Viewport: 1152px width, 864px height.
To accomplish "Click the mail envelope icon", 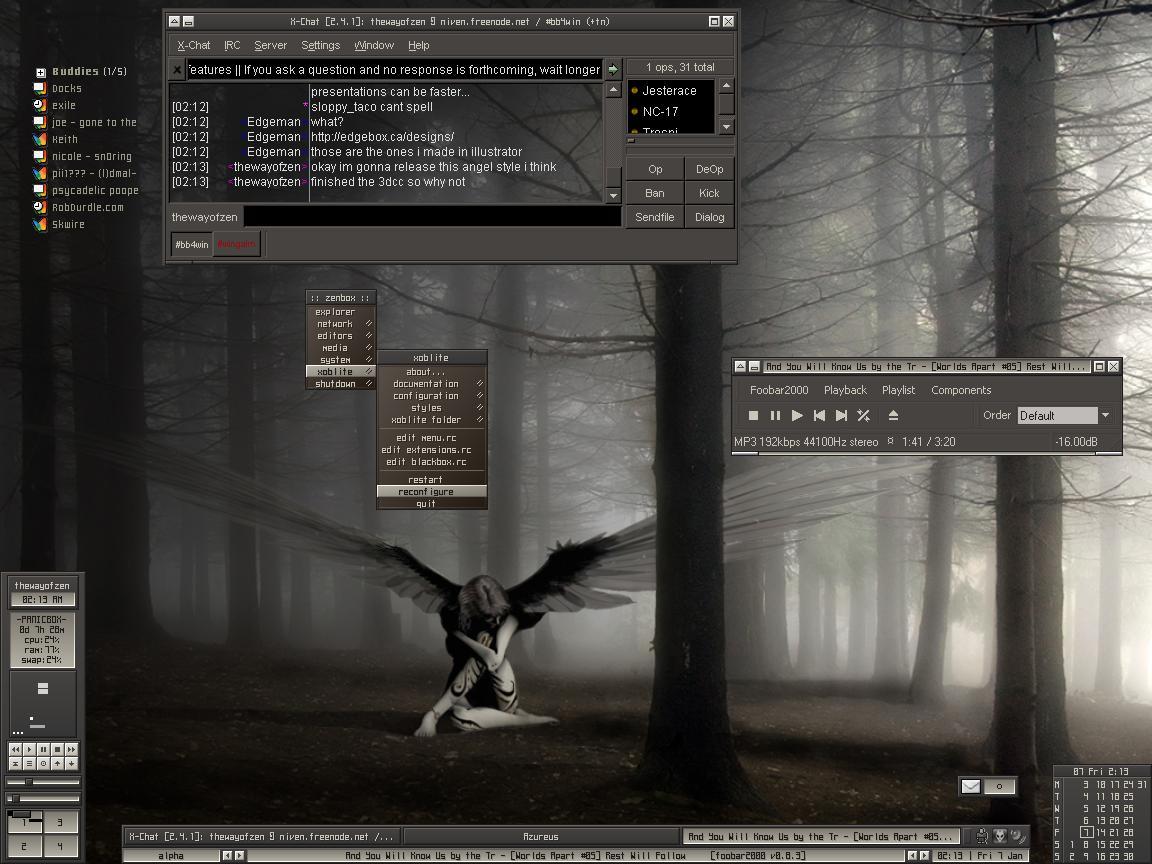I will click(970, 786).
